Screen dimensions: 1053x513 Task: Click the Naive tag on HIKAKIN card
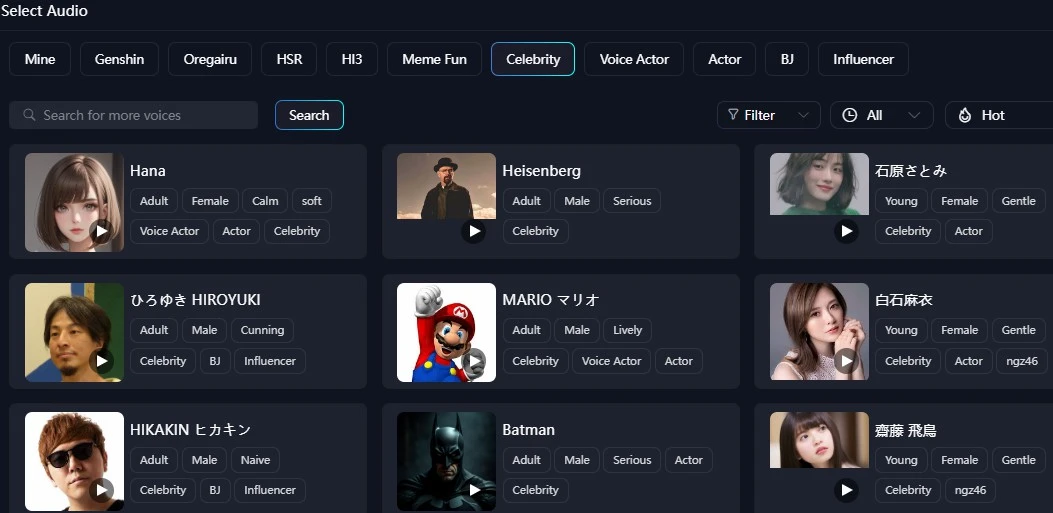[255, 460]
